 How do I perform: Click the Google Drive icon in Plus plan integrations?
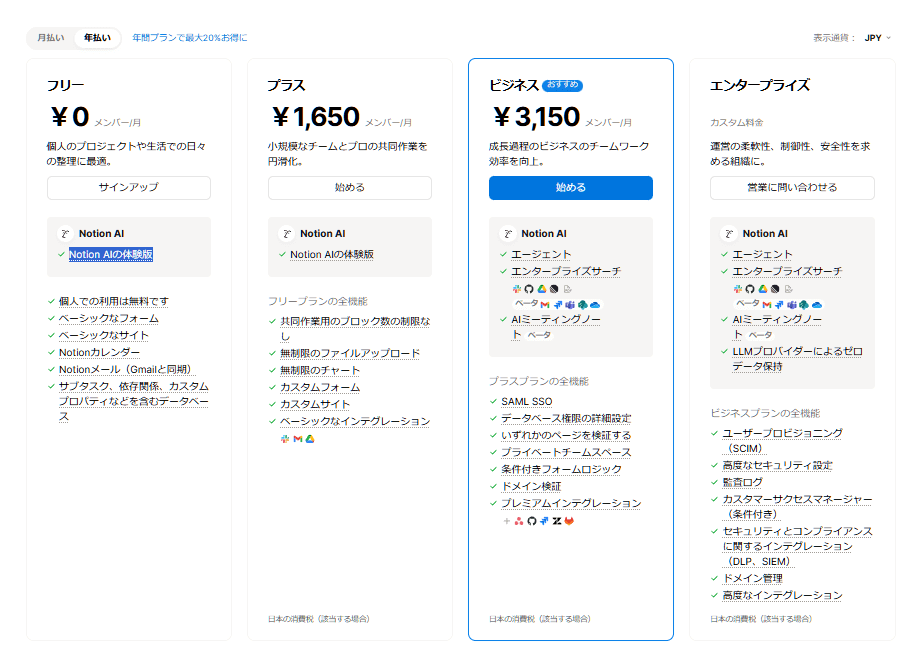(310, 439)
